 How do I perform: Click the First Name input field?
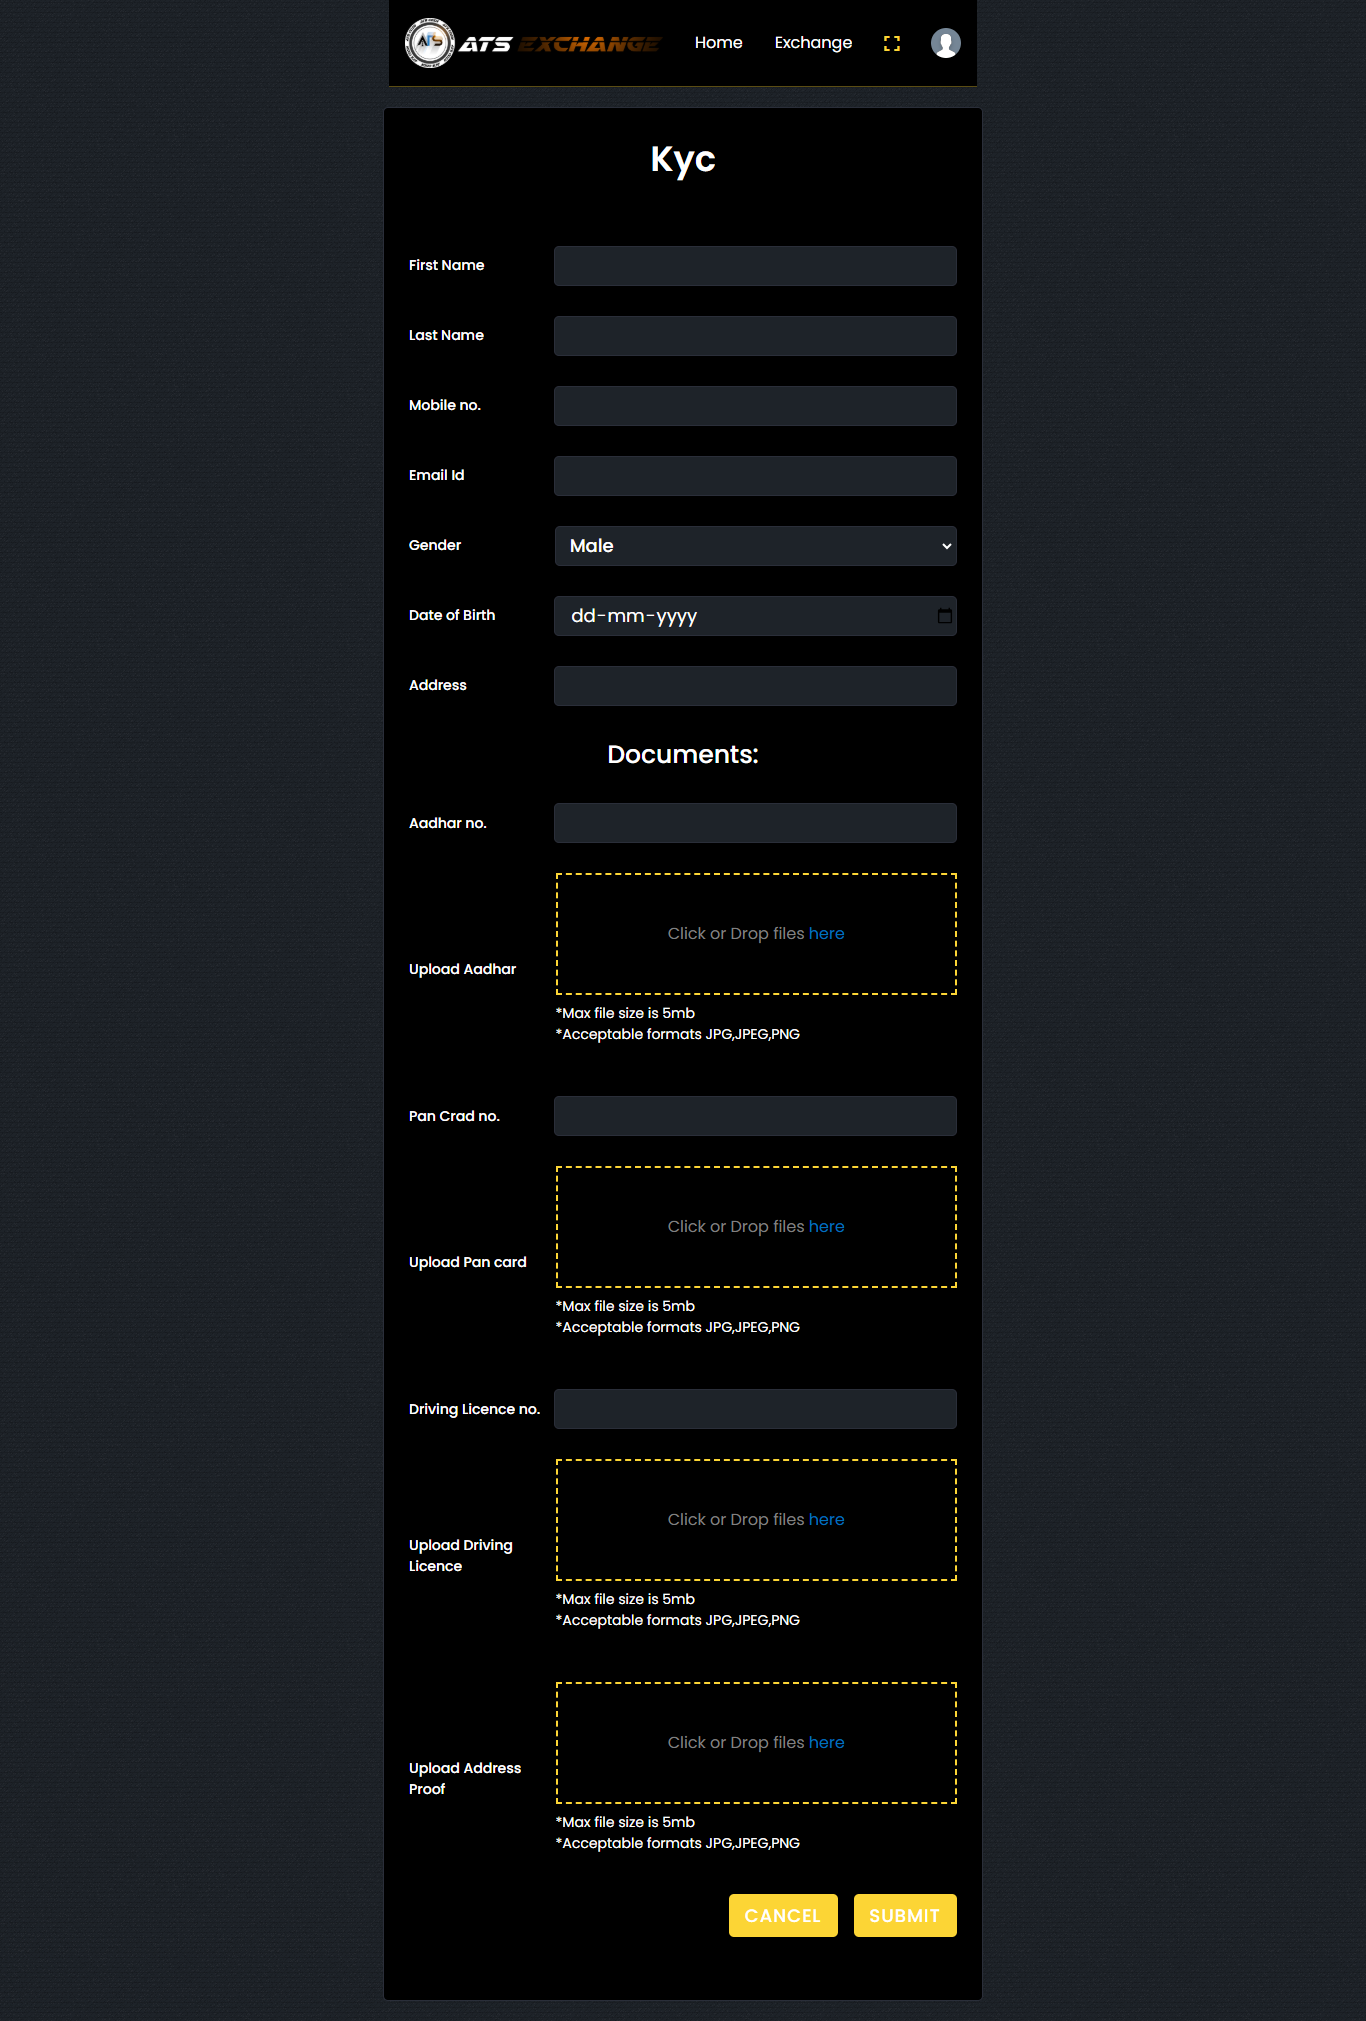tap(755, 266)
